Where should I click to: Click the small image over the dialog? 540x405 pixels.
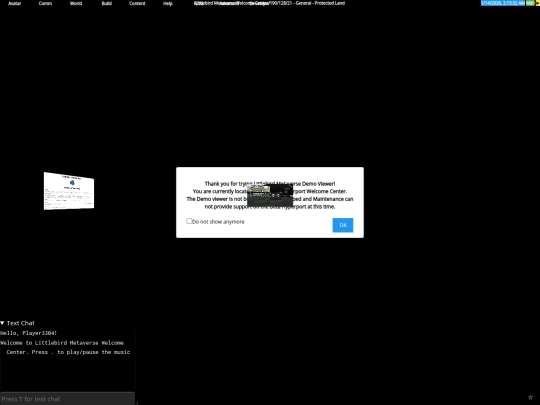[x=270, y=195]
